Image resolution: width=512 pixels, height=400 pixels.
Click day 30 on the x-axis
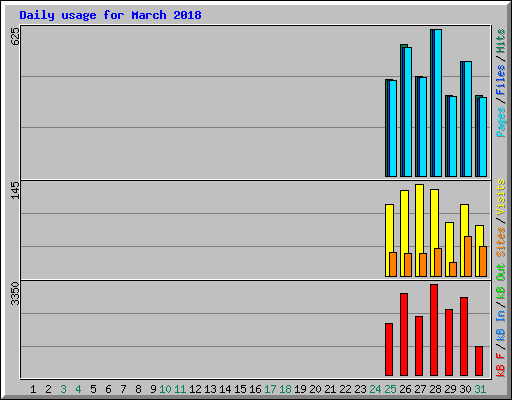click(465, 389)
